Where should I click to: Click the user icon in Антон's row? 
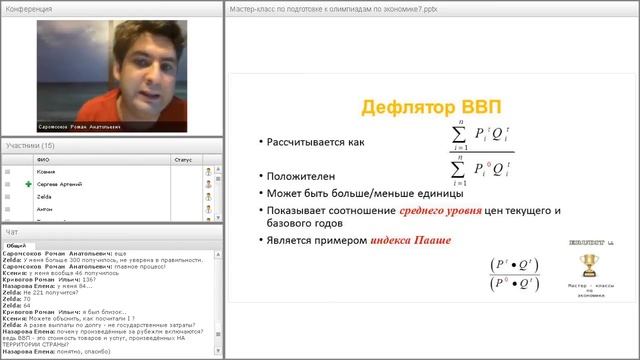(x=209, y=209)
